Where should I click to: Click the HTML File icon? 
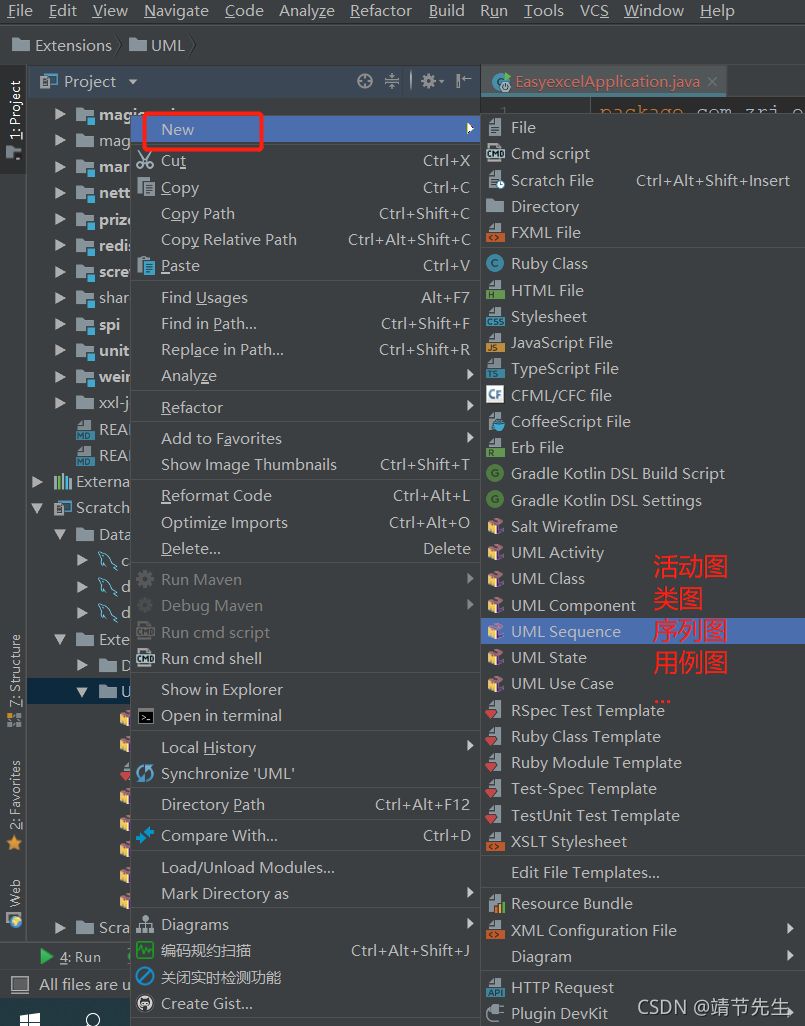(495, 290)
